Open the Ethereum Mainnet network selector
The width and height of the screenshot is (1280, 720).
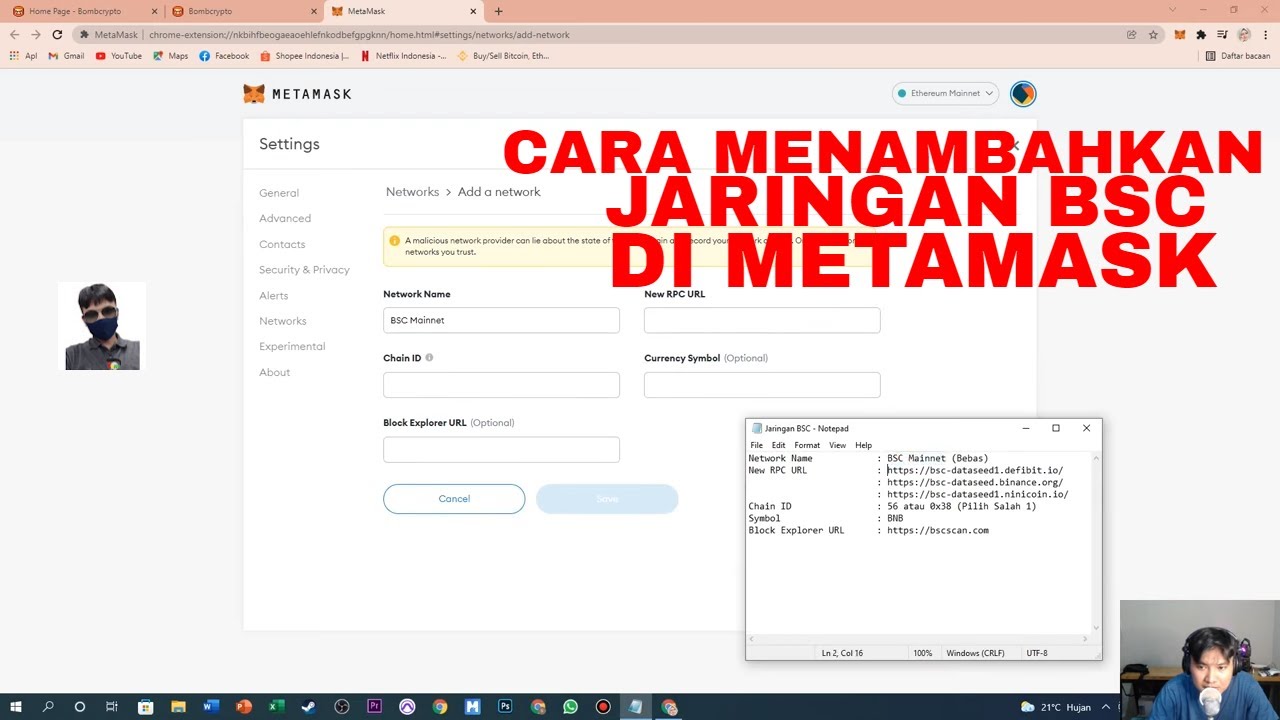click(945, 94)
